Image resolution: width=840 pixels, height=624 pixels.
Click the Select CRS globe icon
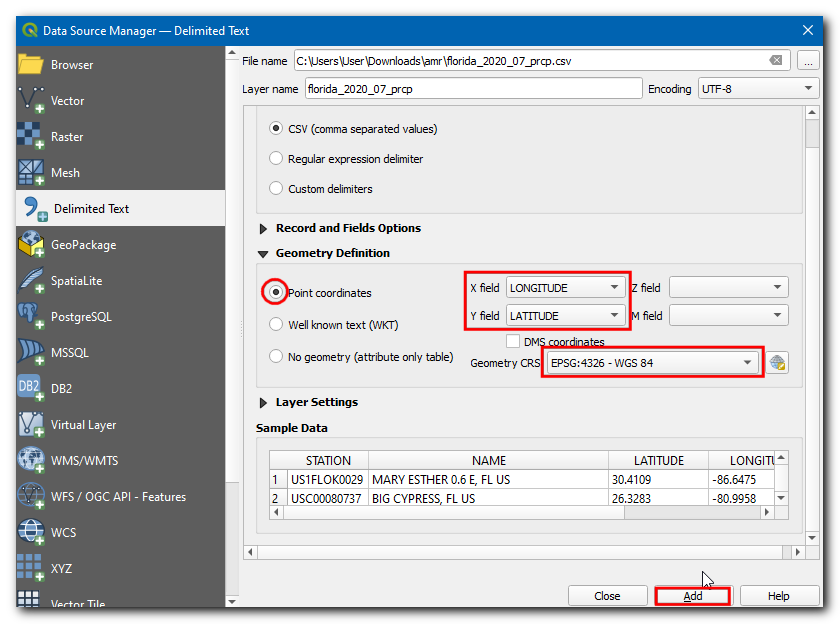tap(777, 363)
